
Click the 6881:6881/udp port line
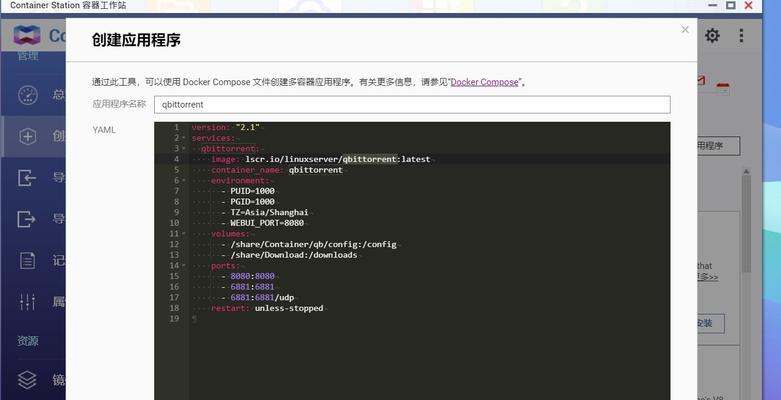(x=258, y=297)
